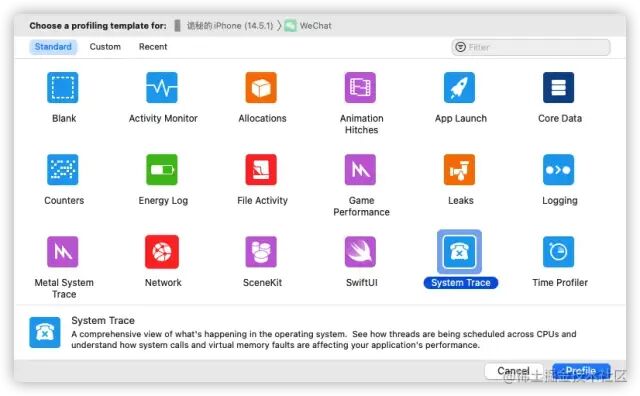640x396 pixels.
Task: Click the Activity Monitor label
Action: 163,118
